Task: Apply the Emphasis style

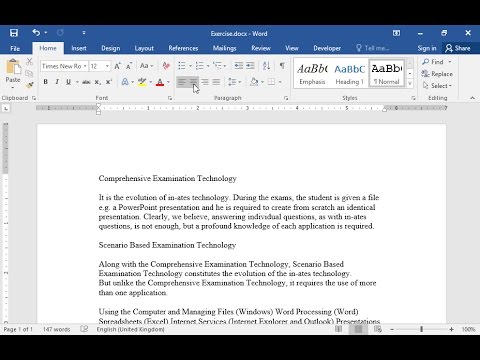Action: click(312, 74)
